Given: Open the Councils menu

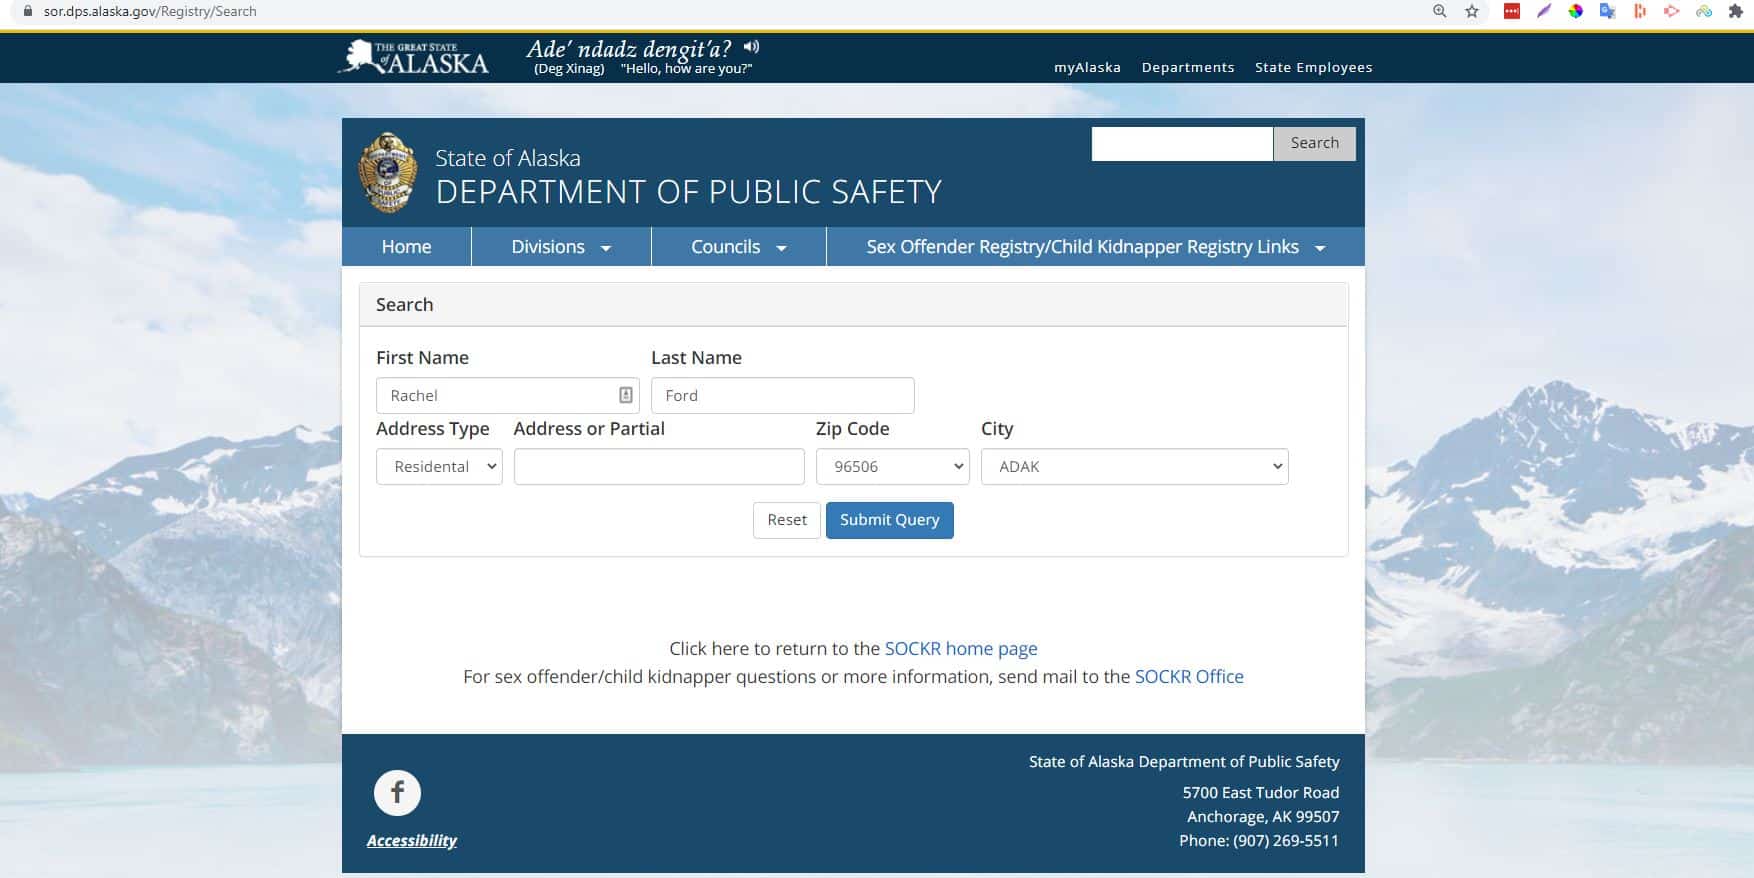Looking at the screenshot, I should coord(738,247).
